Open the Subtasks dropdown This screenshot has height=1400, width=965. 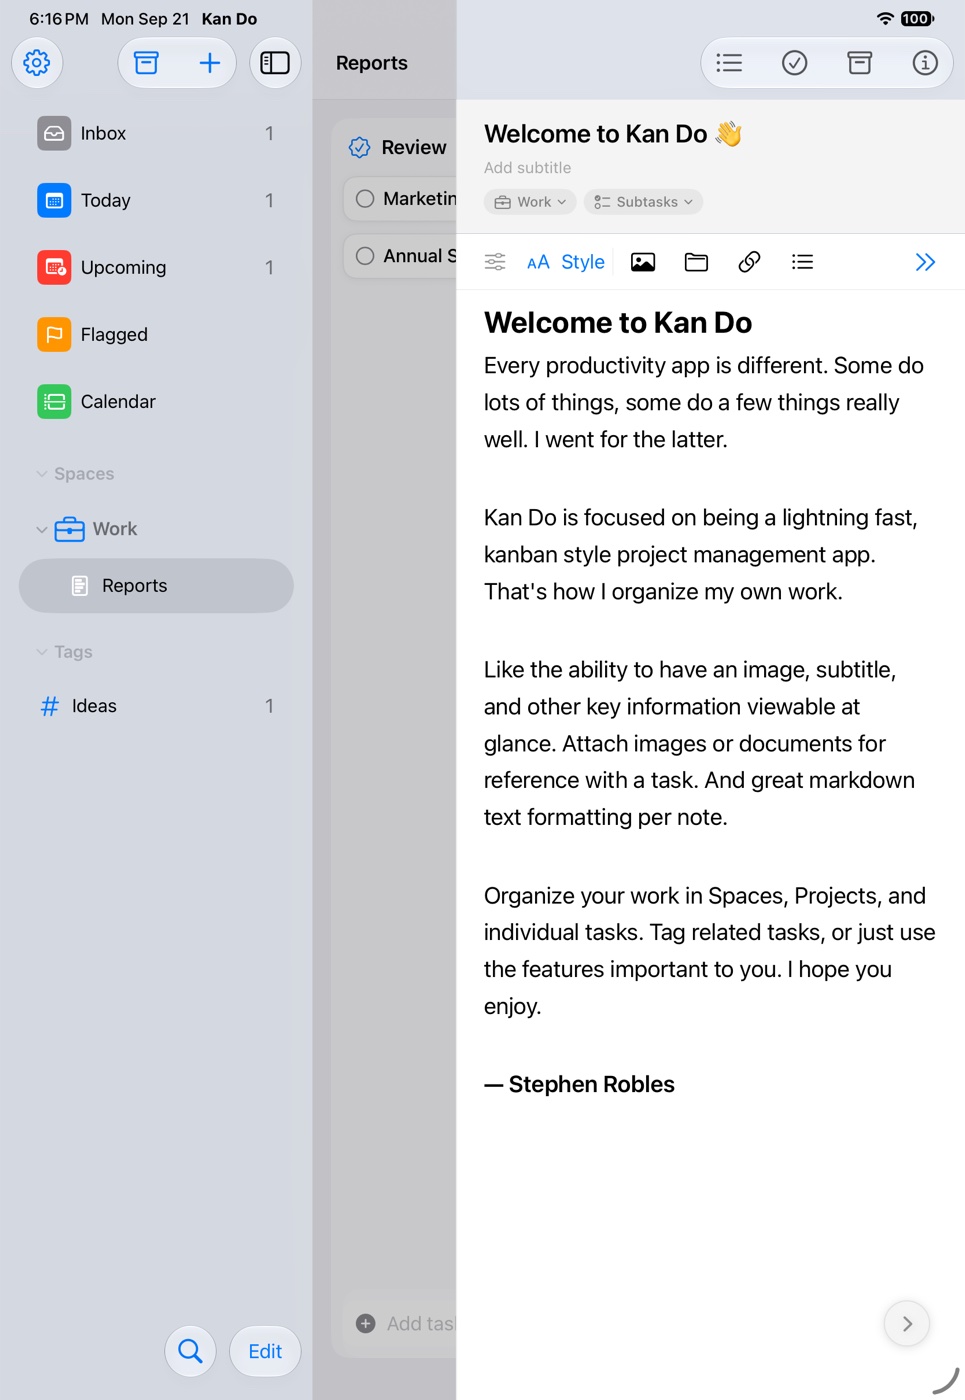coord(643,202)
